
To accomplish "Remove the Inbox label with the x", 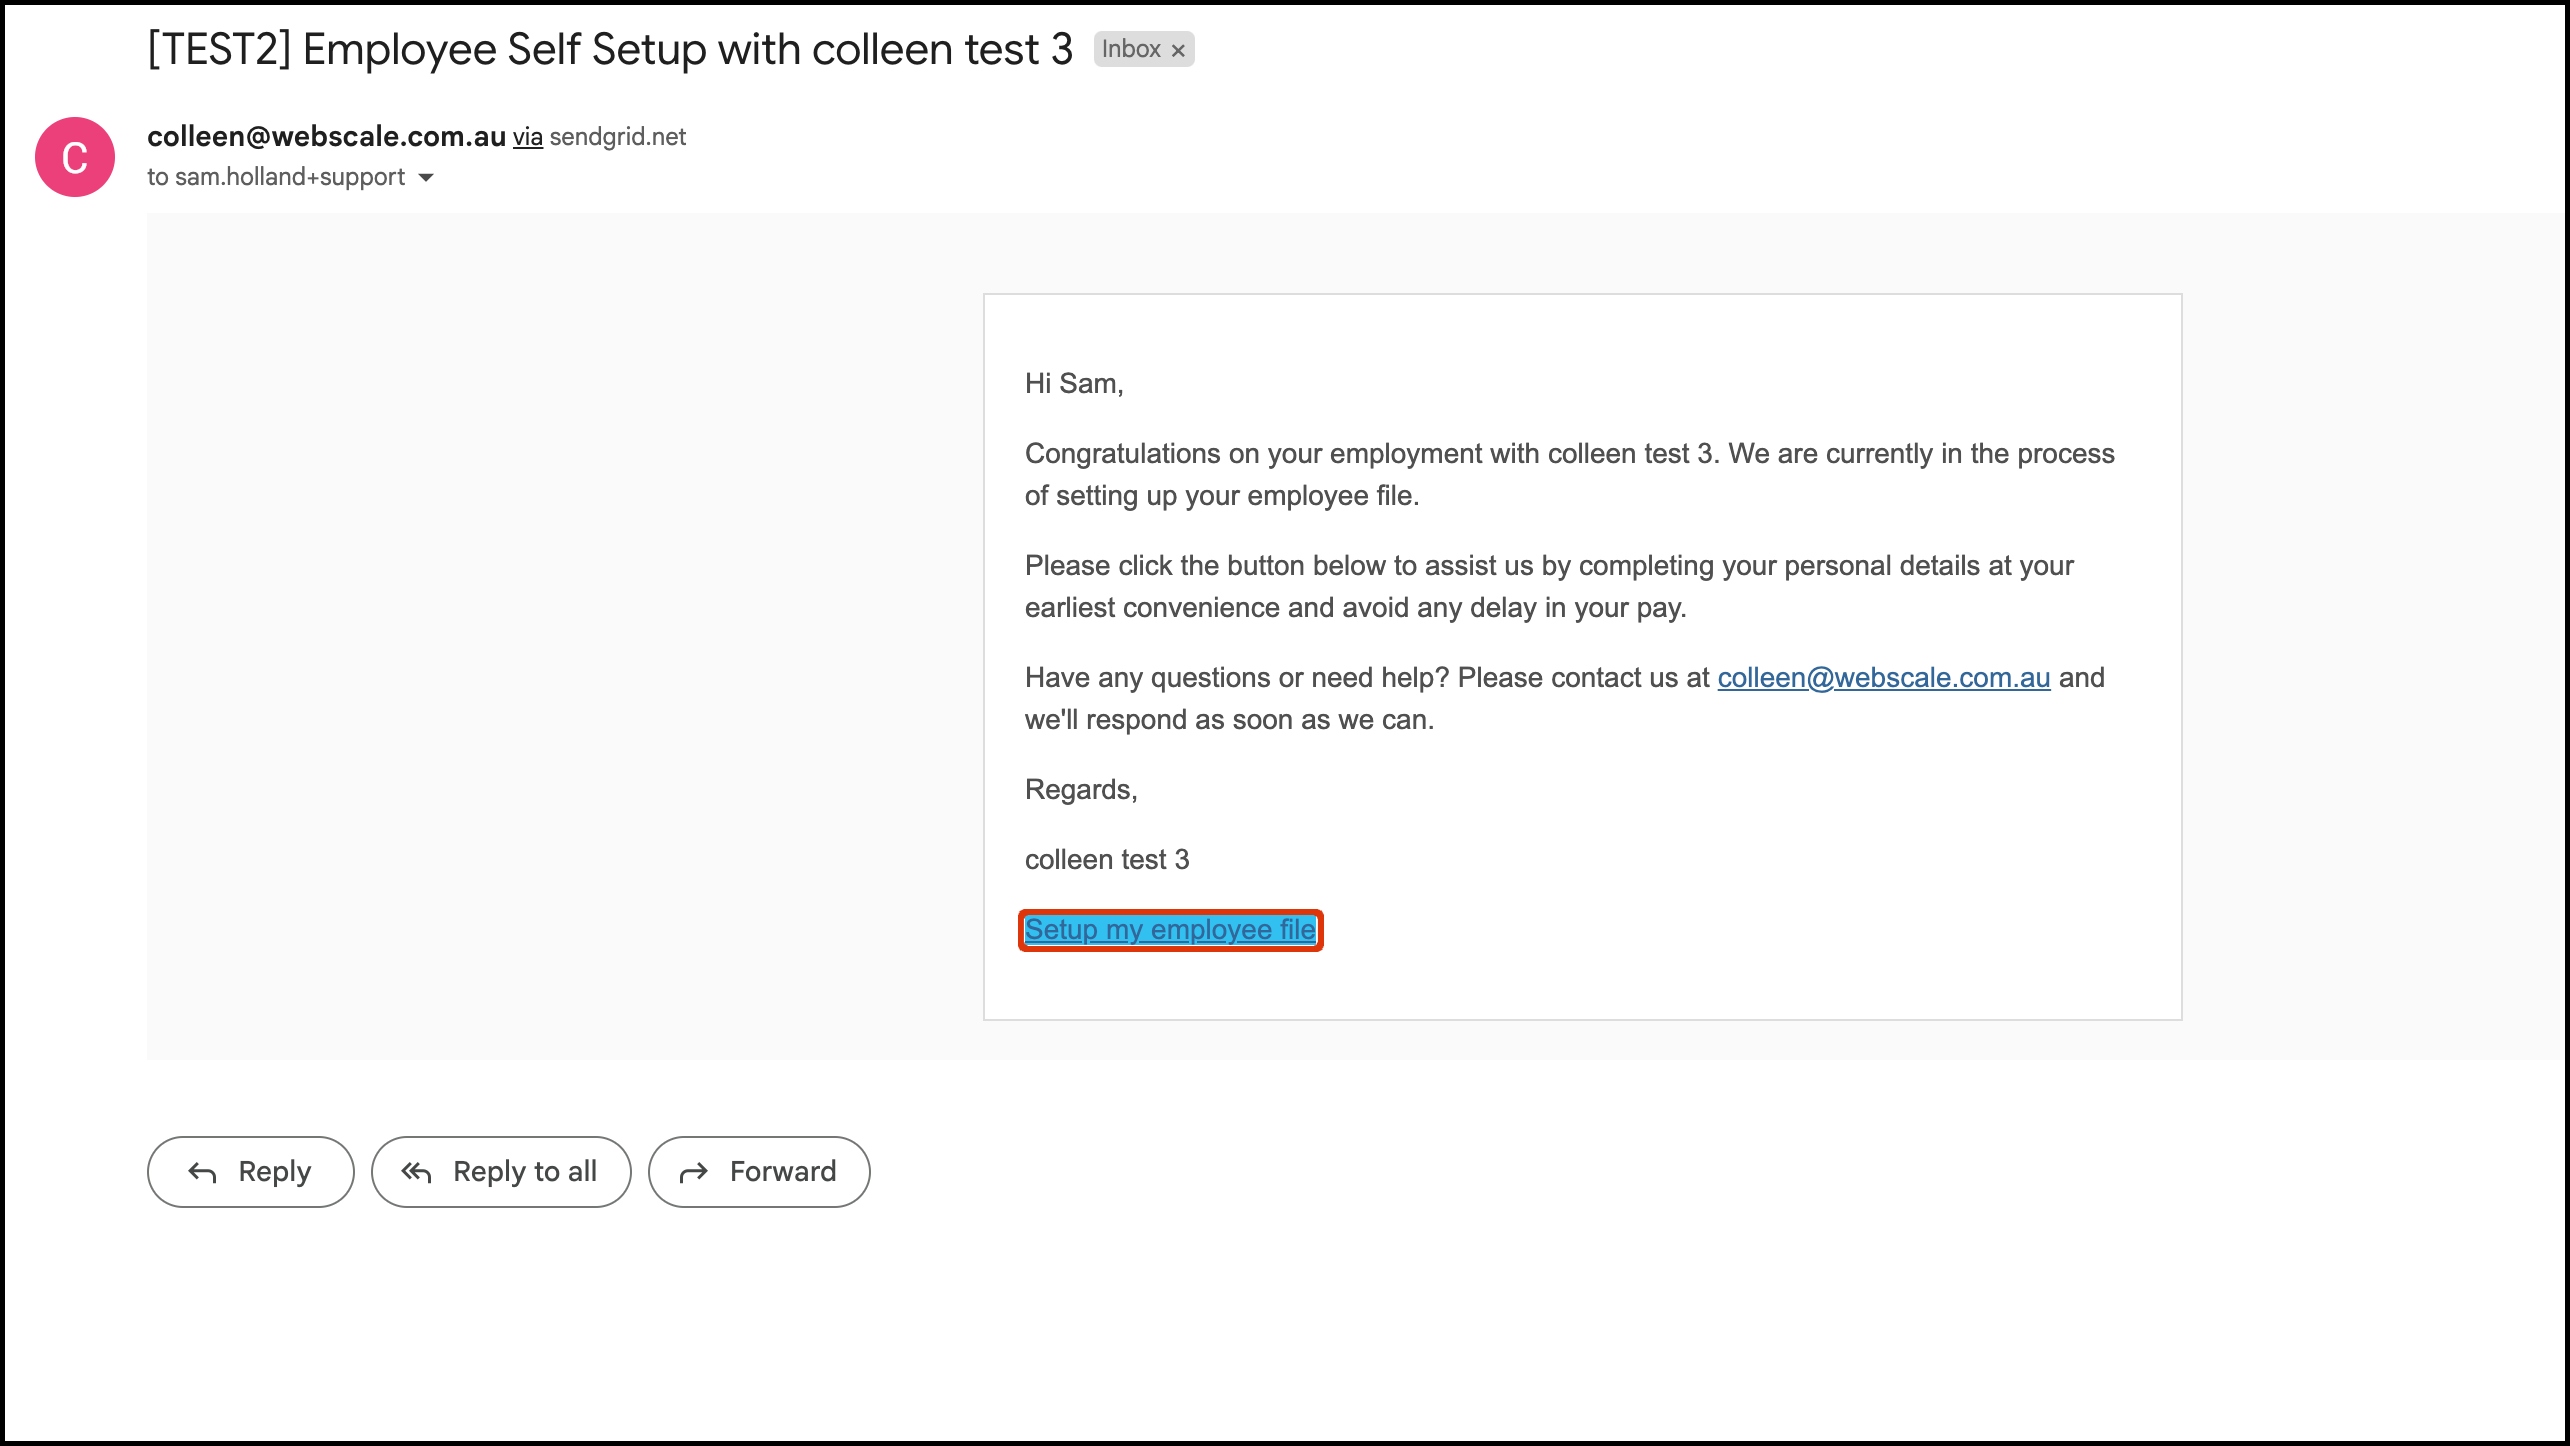I will 1178,50.
